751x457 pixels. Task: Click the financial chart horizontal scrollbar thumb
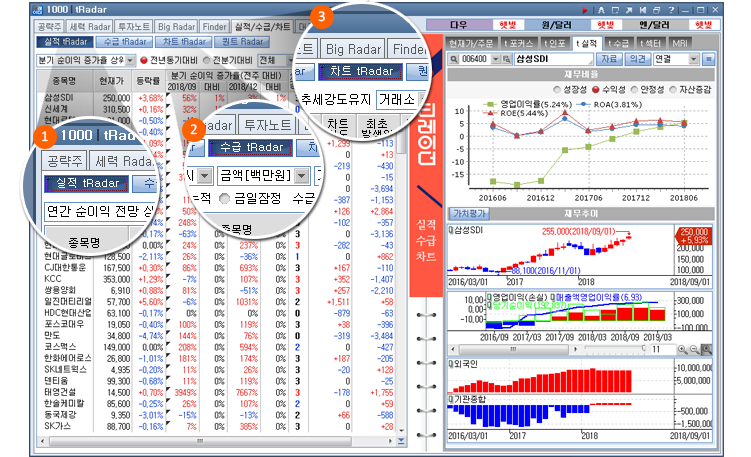[513, 350]
